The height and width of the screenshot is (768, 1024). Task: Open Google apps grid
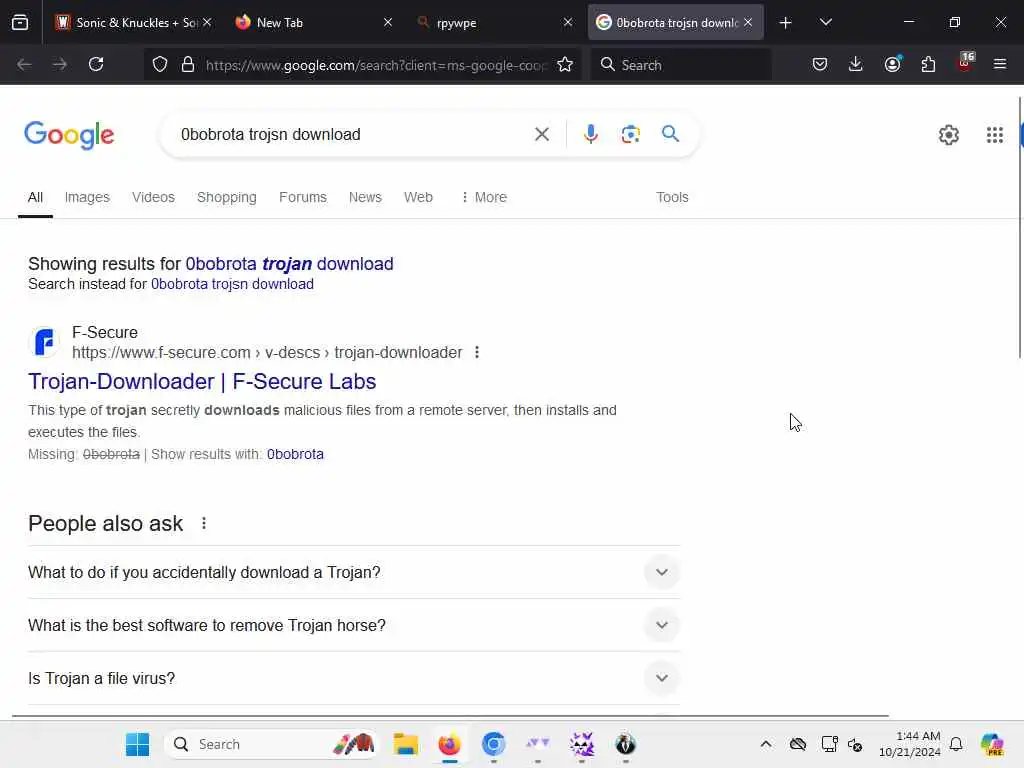pos(995,135)
